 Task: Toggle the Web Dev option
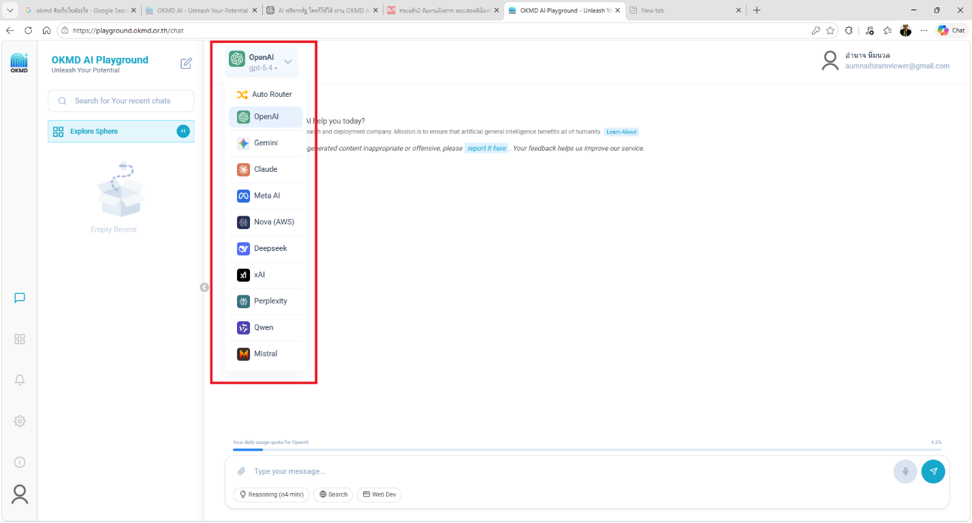point(379,494)
